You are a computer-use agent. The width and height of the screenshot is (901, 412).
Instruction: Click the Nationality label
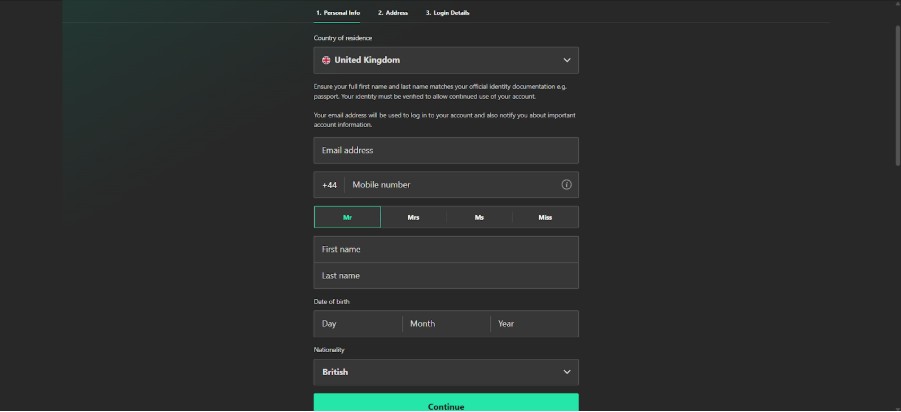329,350
